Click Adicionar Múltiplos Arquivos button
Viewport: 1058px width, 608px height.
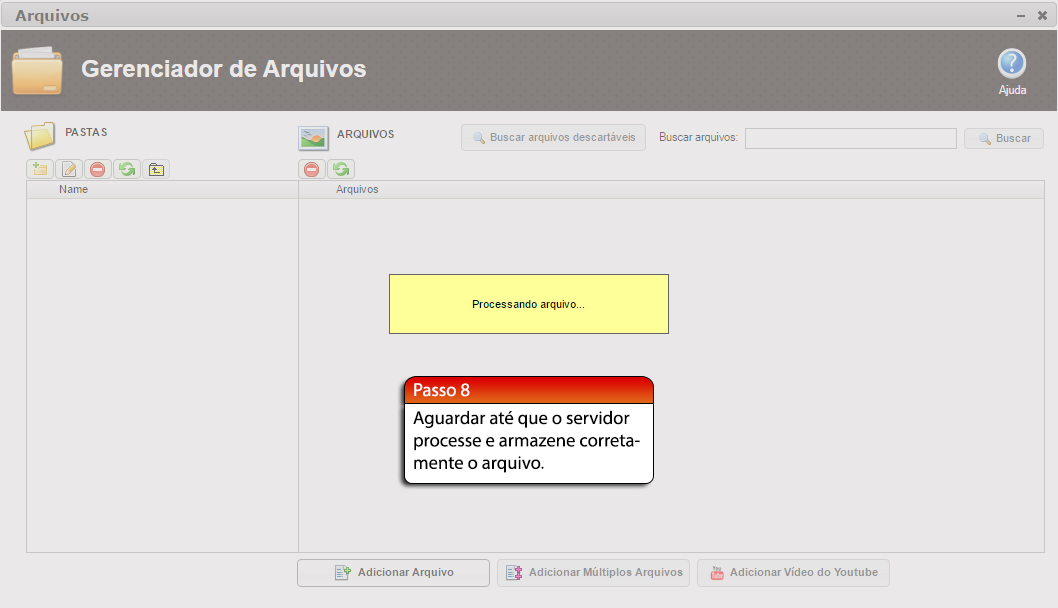[593, 573]
